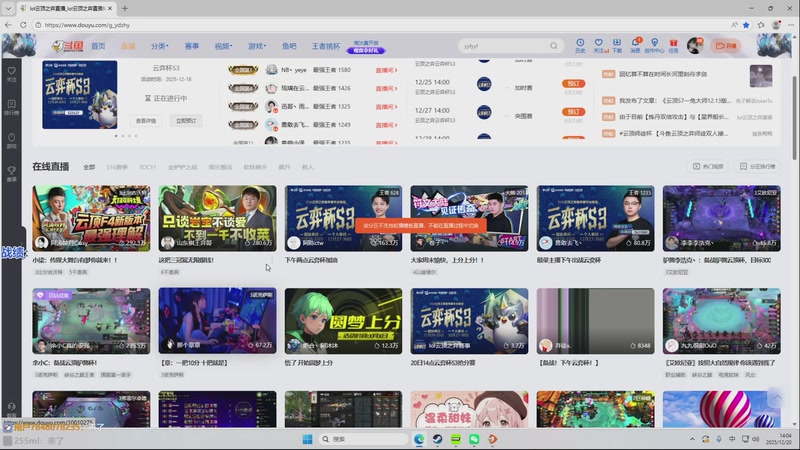Open the post starting 我发布了文章

(675, 101)
